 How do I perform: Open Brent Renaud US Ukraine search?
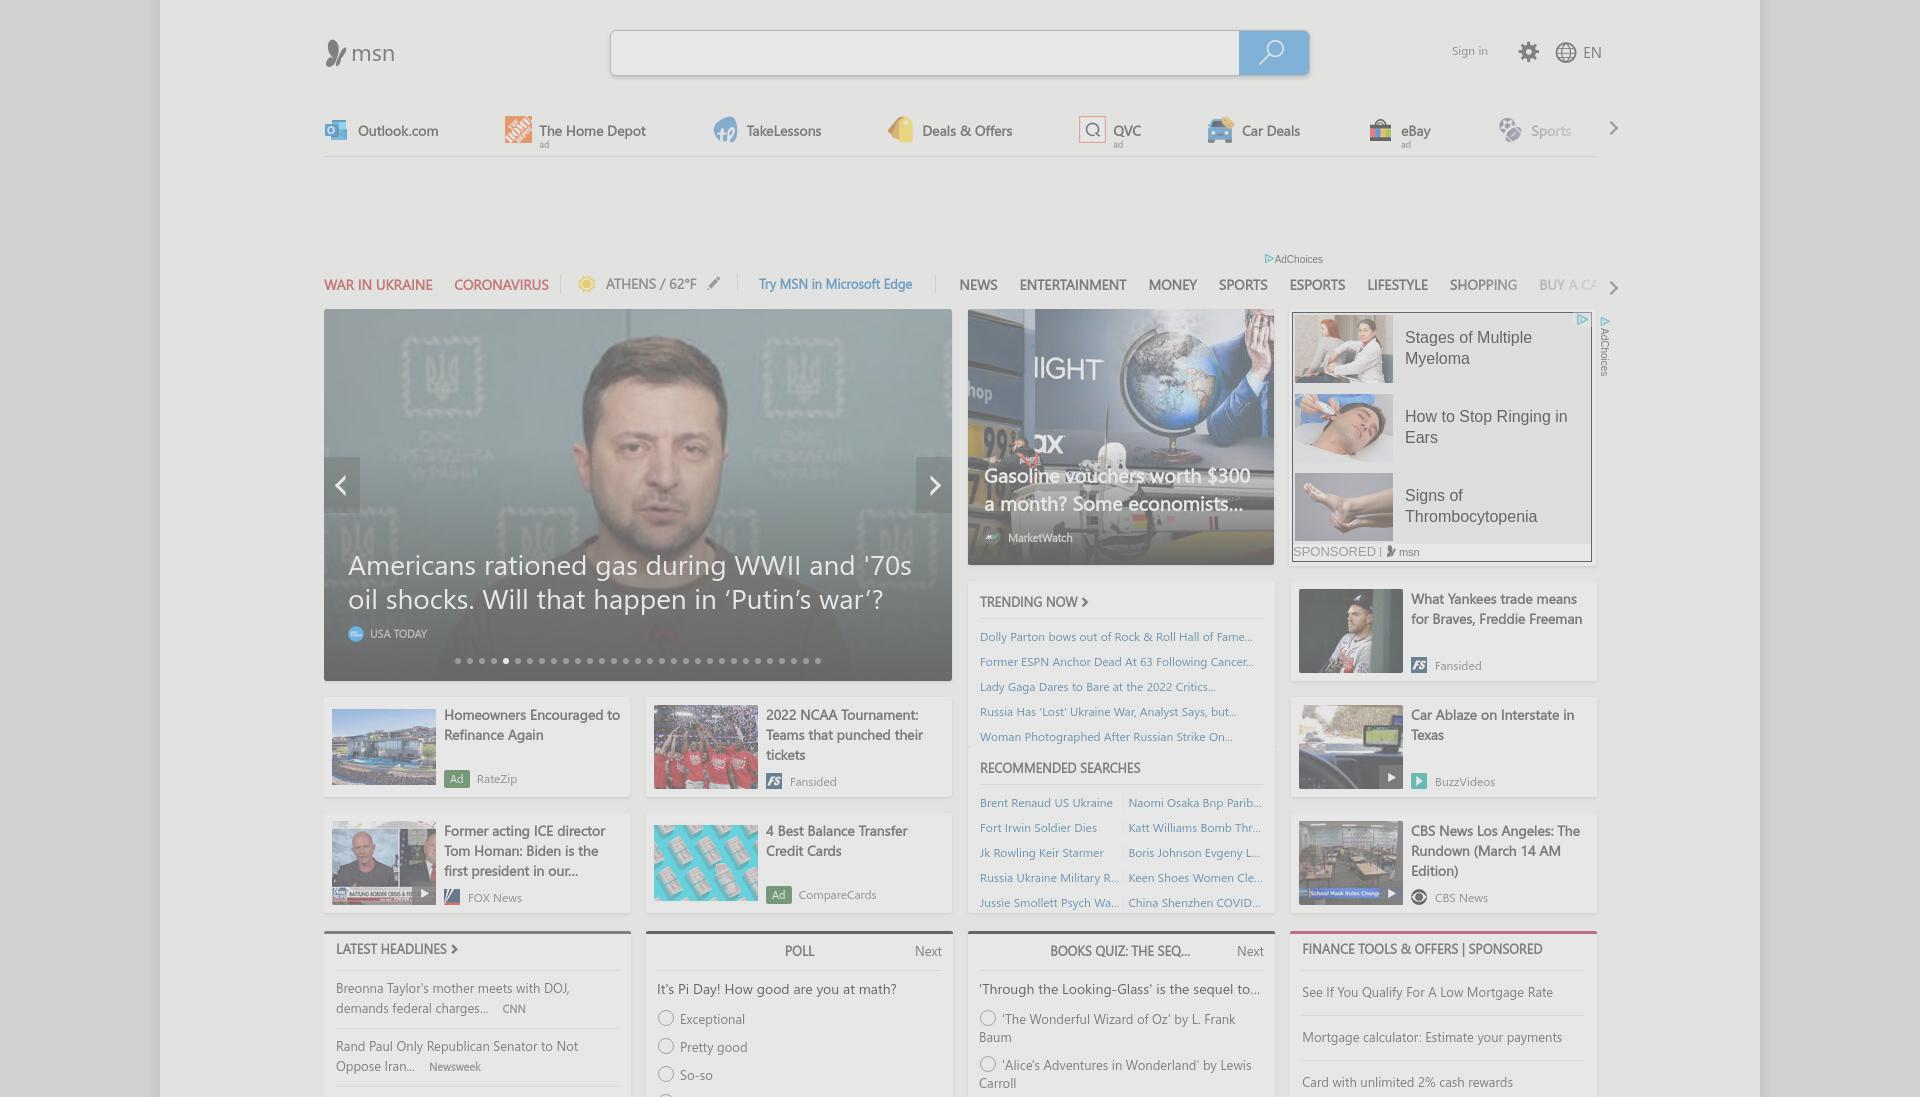pyautogui.click(x=1046, y=803)
